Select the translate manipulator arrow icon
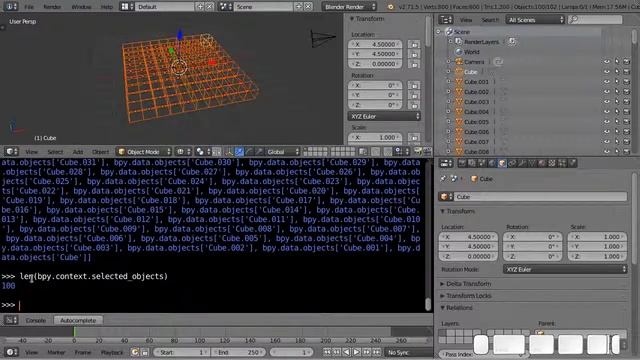 point(239,152)
